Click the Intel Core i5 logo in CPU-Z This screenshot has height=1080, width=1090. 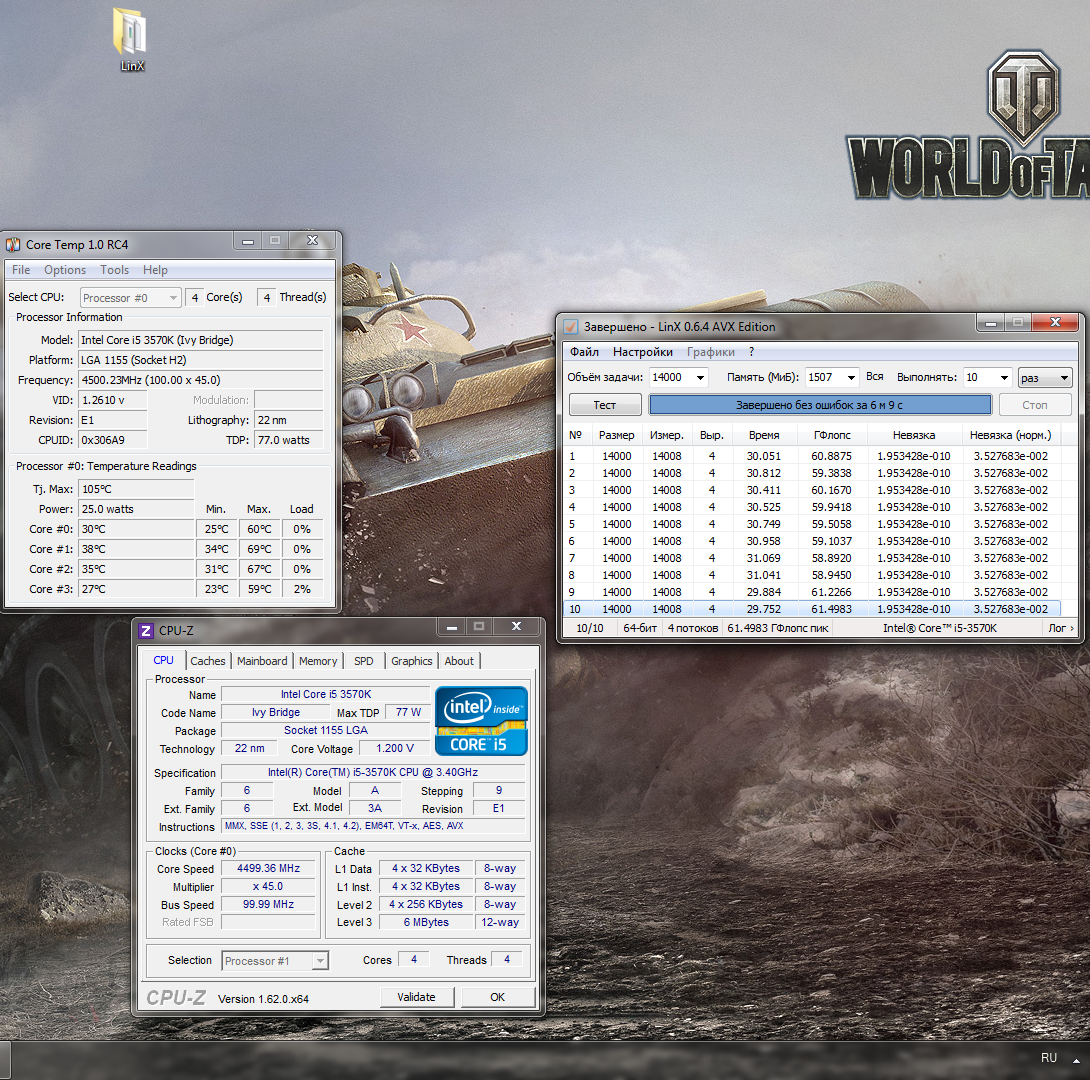tap(481, 720)
